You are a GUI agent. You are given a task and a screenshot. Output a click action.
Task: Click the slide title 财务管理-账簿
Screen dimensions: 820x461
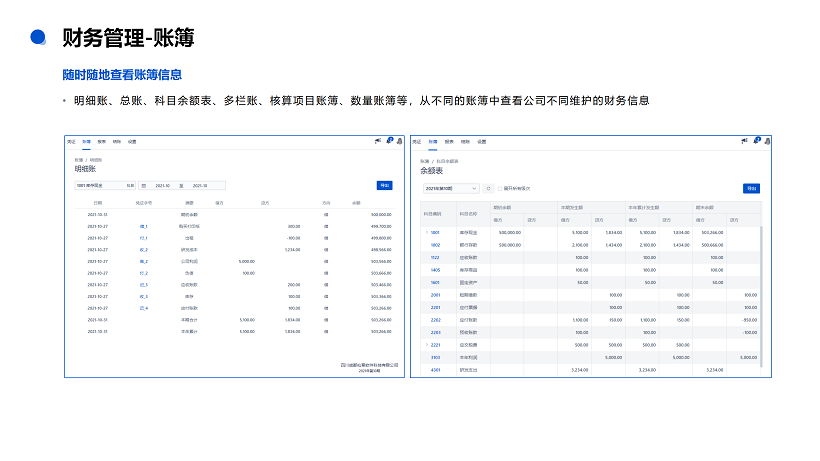pos(128,38)
